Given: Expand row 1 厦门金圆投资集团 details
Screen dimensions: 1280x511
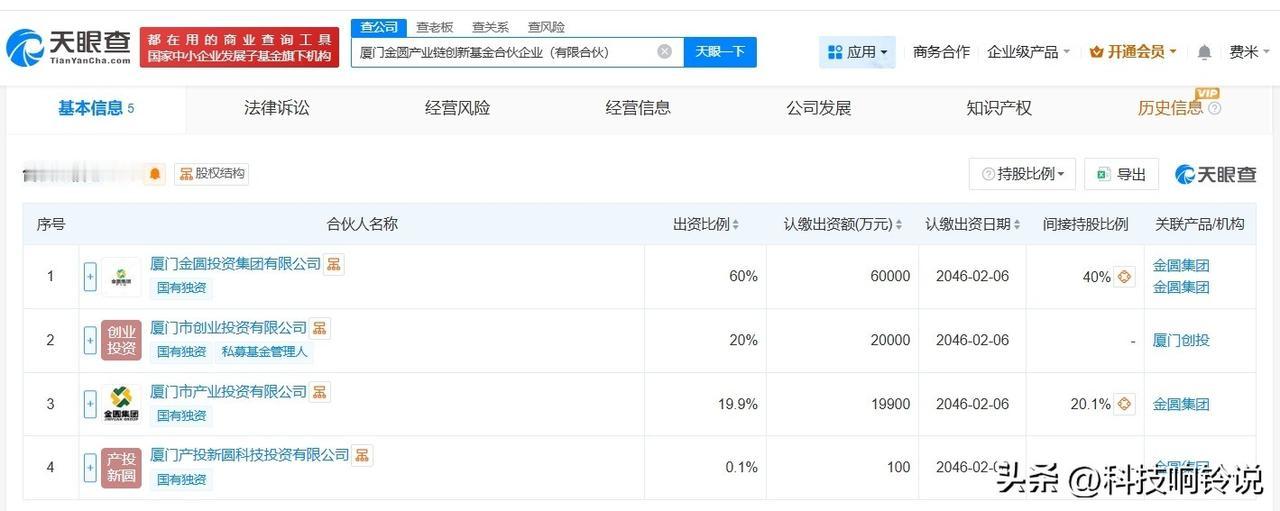Looking at the screenshot, I should pyautogui.click(x=90, y=277).
